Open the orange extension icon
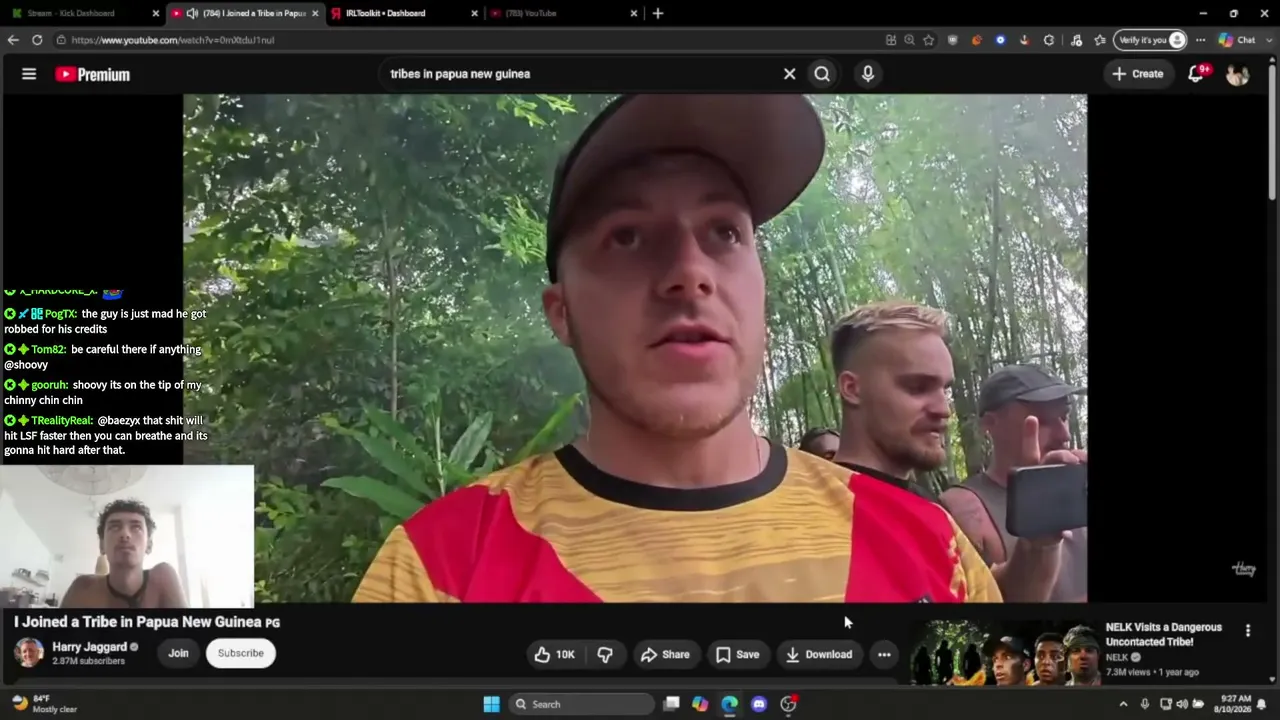1280x720 pixels. 977,40
